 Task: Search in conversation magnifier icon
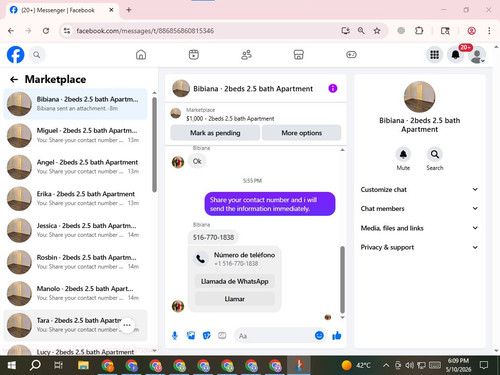pyautogui.click(x=435, y=154)
